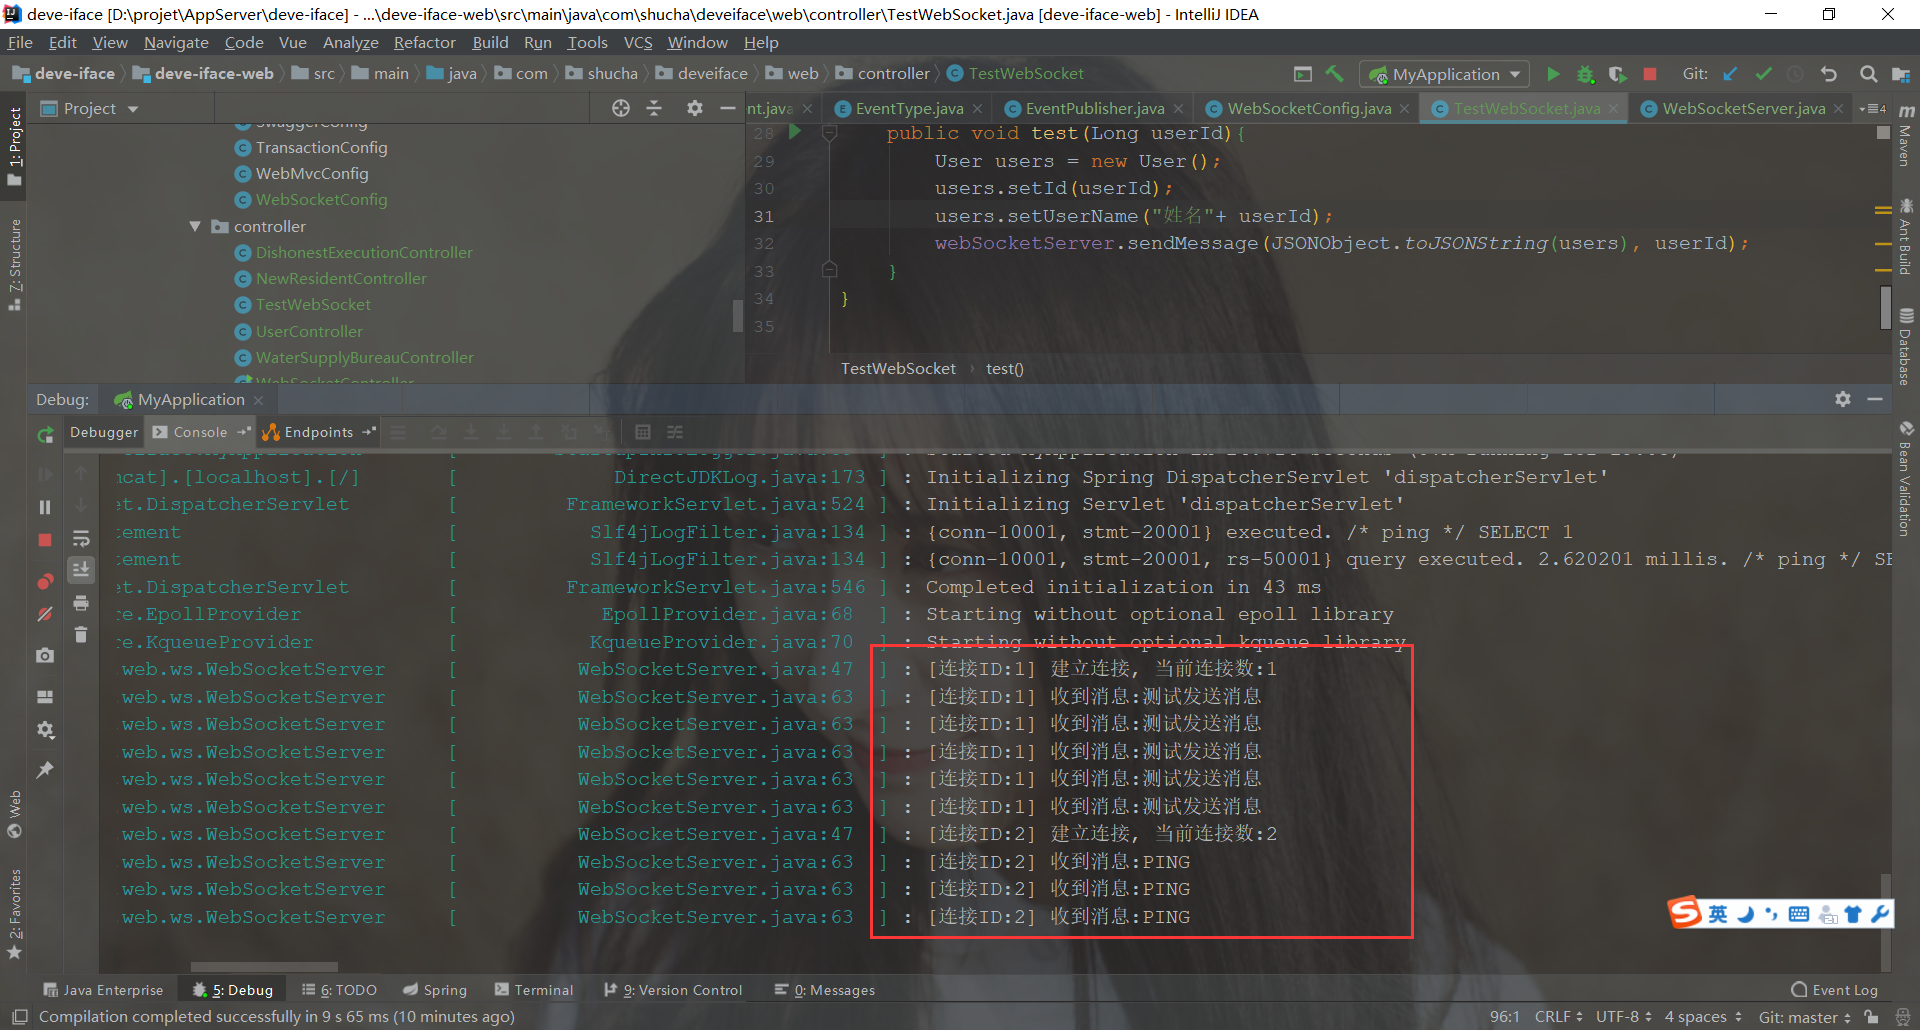
Task: Toggle the tool window bars icon (status bar corner)
Action: (20, 1017)
